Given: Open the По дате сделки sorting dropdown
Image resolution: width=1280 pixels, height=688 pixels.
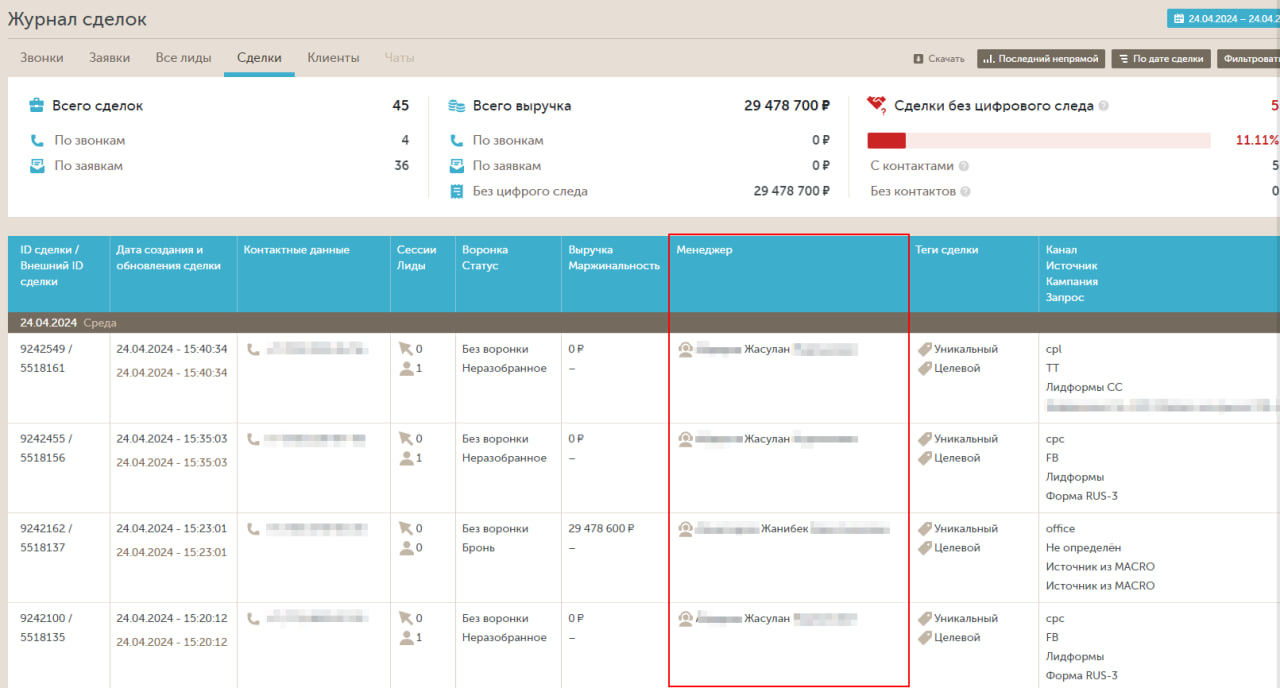Looking at the screenshot, I should click(1160, 59).
